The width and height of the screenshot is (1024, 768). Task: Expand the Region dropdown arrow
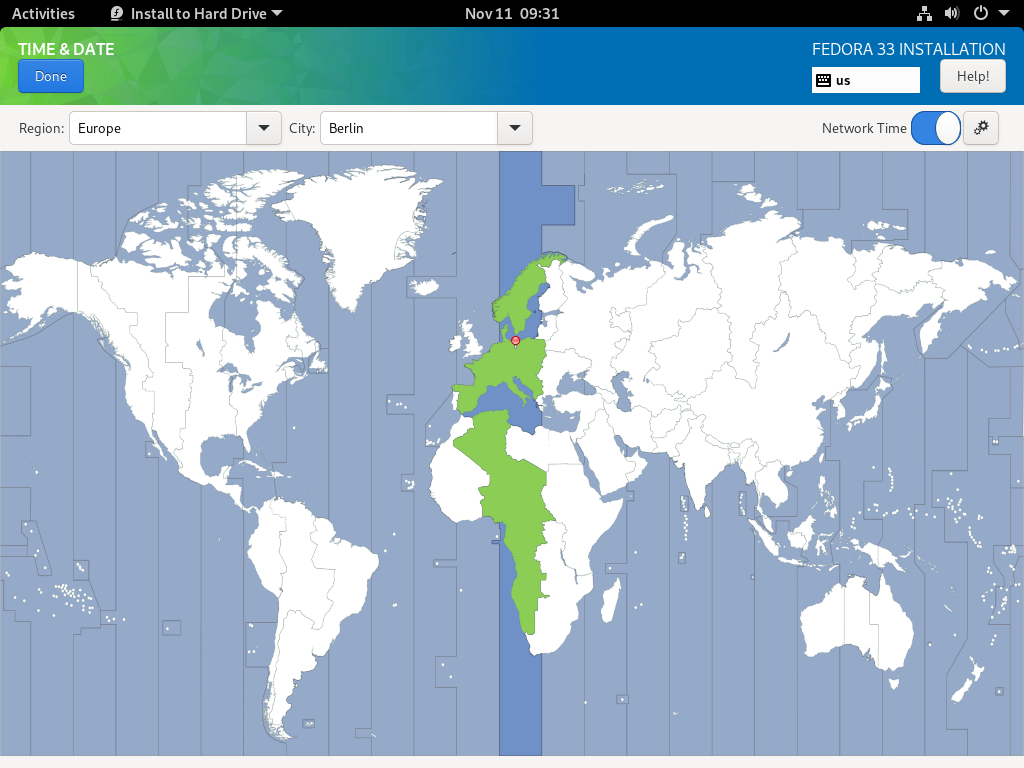click(x=264, y=128)
